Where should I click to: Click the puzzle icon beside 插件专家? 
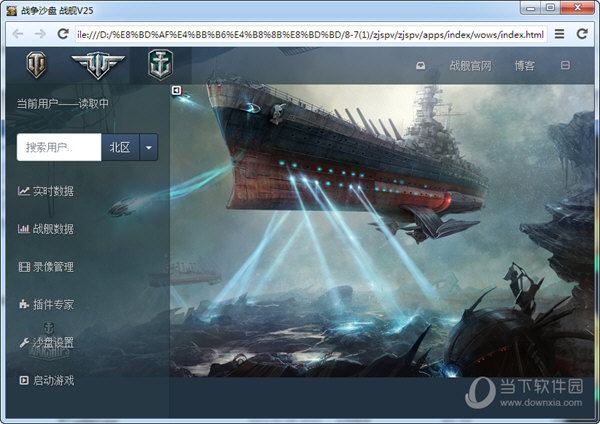tap(24, 304)
